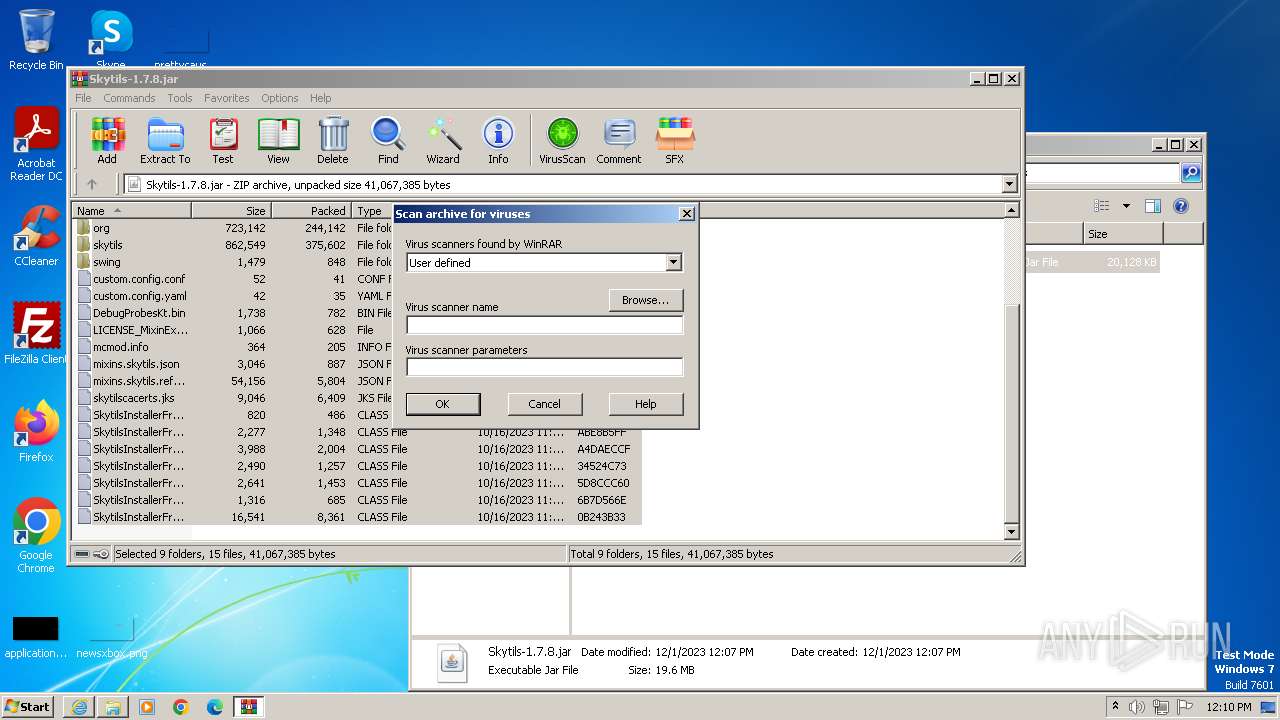
Task: Open the Options menu
Action: point(280,98)
